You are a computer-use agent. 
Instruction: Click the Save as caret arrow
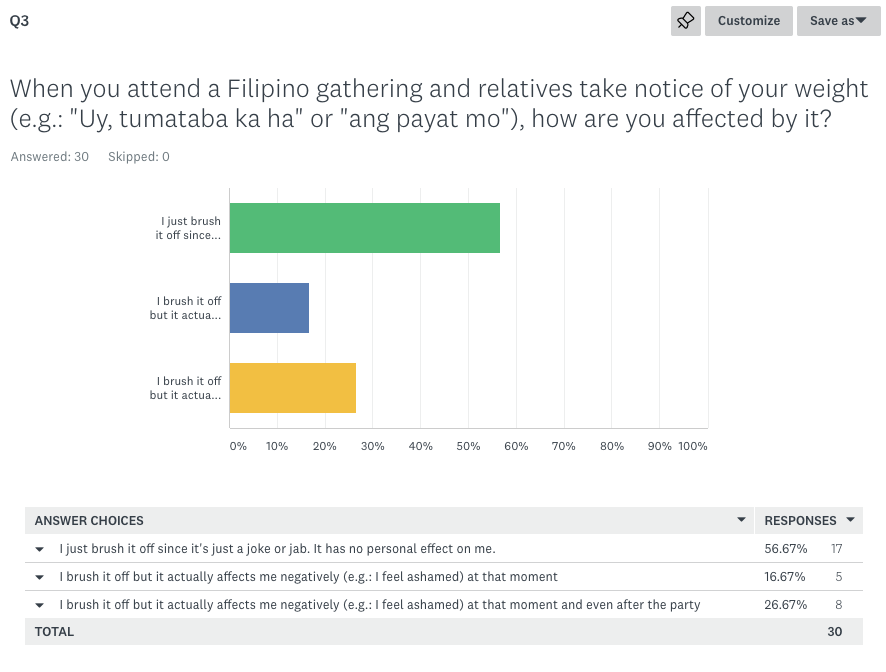[x=861, y=20]
